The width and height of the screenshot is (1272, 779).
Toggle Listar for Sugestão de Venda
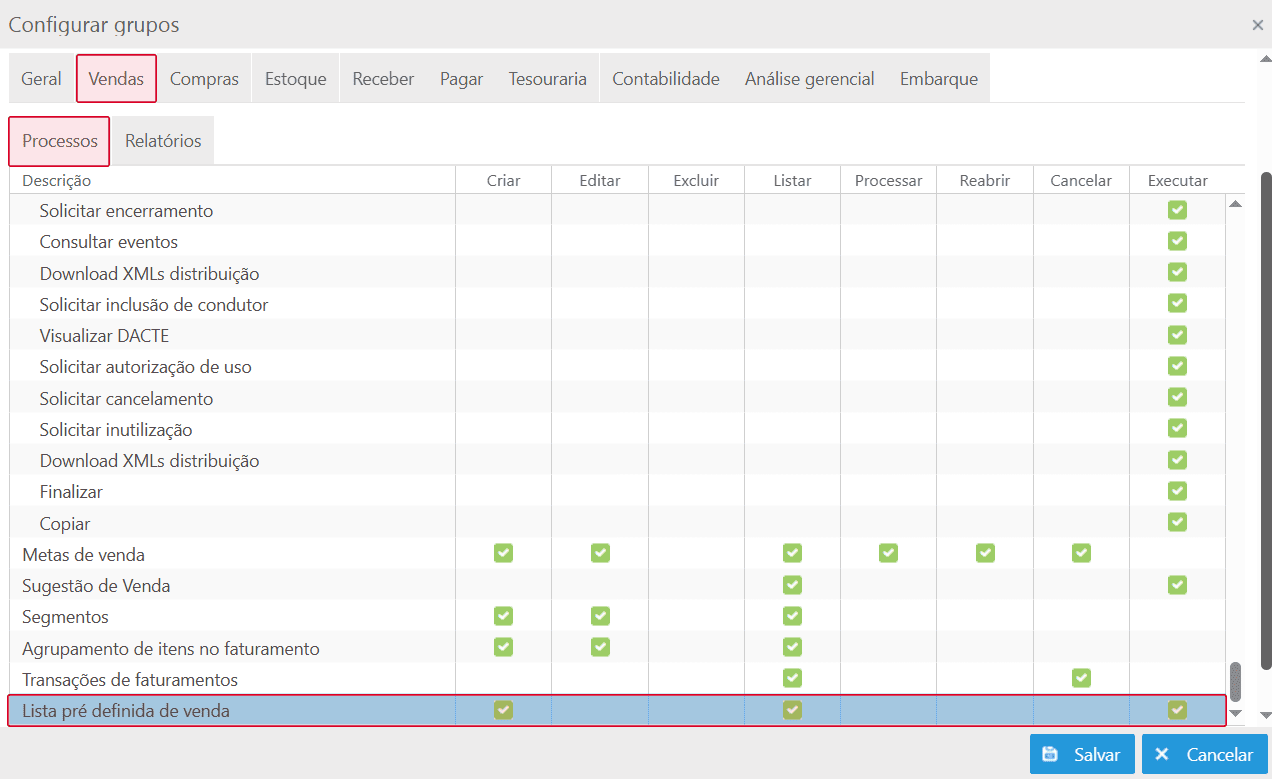(792, 584)
